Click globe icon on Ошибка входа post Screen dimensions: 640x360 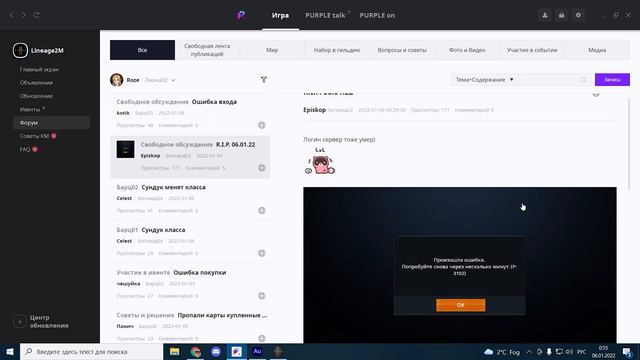tap(262, 125)
